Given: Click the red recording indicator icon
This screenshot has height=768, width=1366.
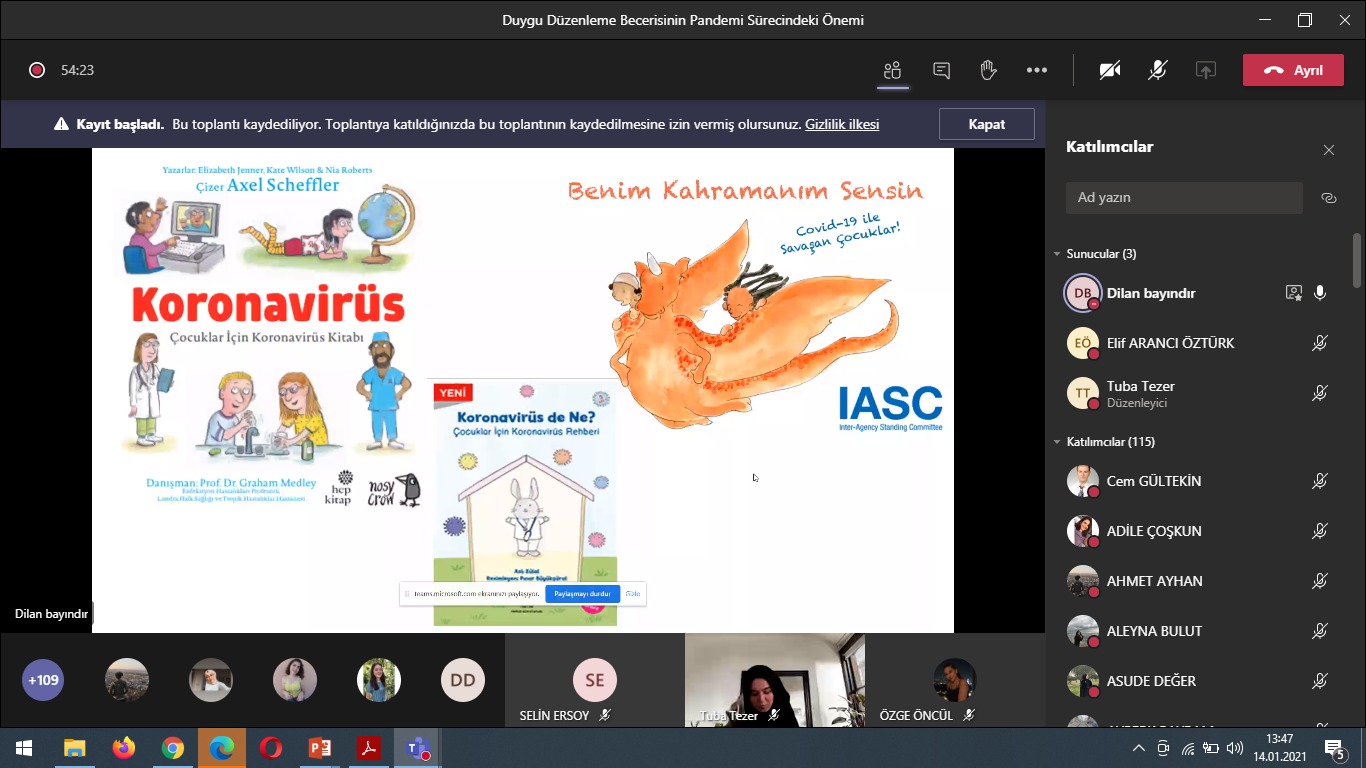Looking at the screenshot, I should point(37,70).
